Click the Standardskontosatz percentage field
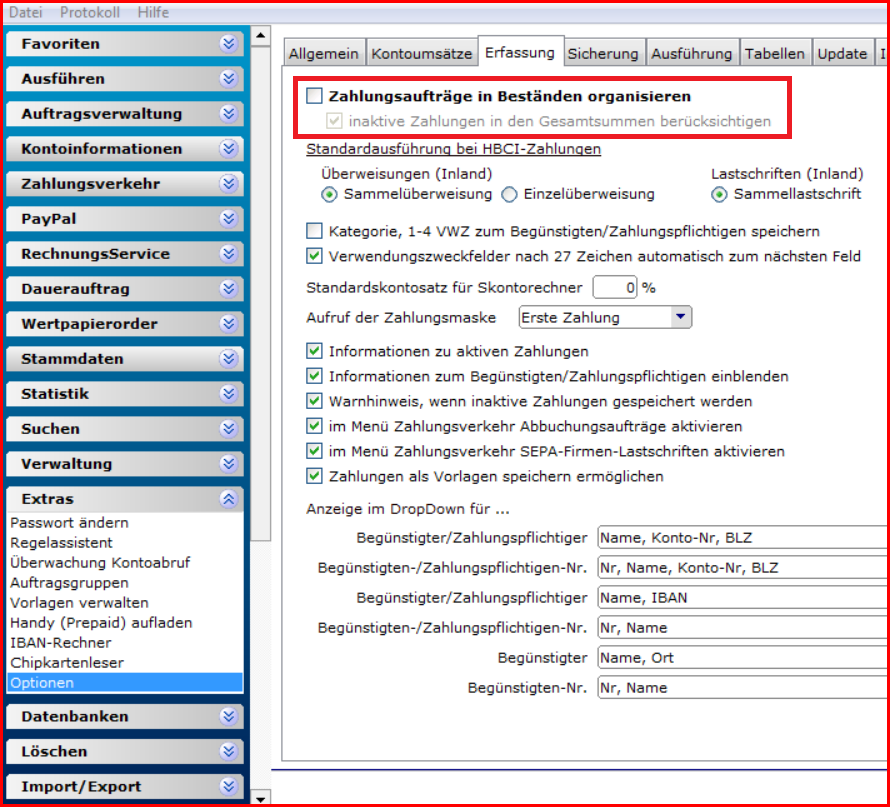 (615, 288)
